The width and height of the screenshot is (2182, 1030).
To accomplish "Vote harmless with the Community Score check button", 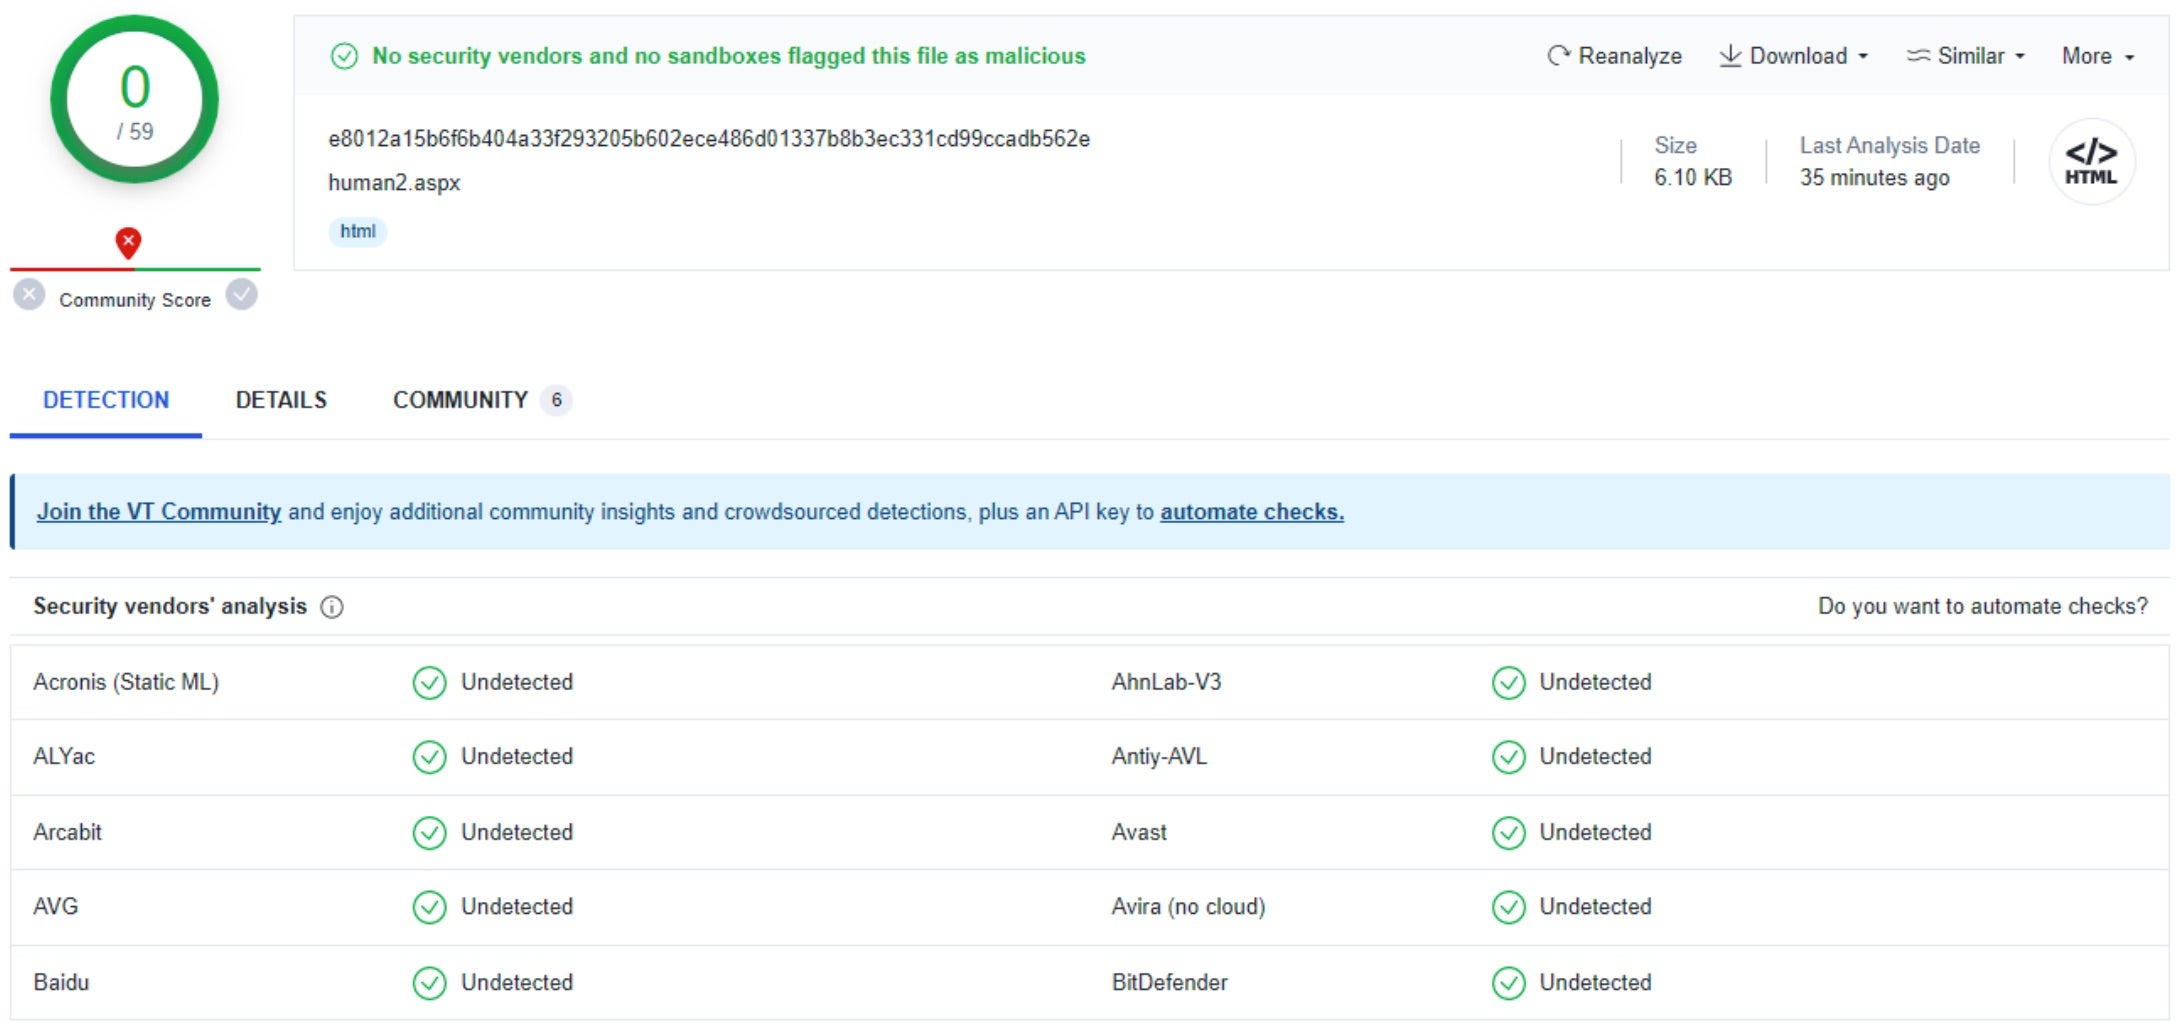I will tap(241, 295).
